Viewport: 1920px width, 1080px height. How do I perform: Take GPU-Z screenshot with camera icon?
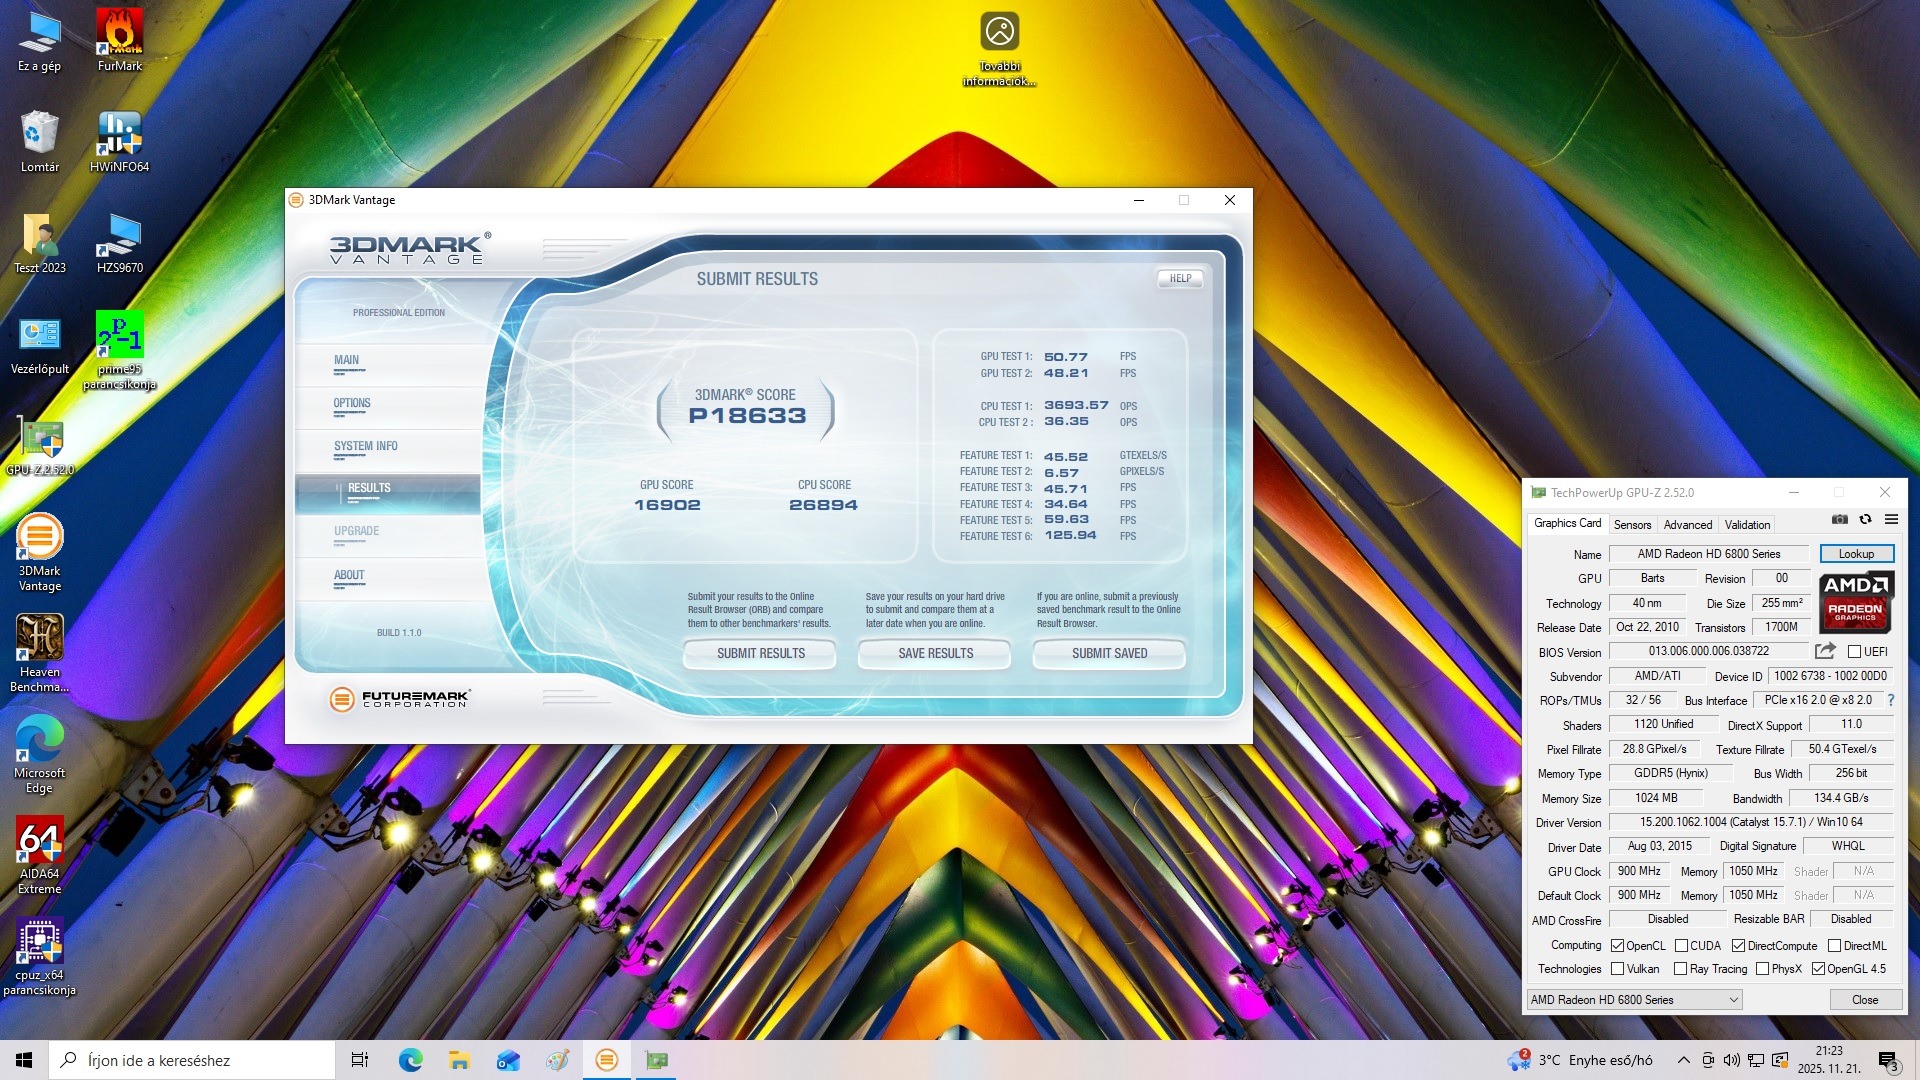[x=1839, y=519]
